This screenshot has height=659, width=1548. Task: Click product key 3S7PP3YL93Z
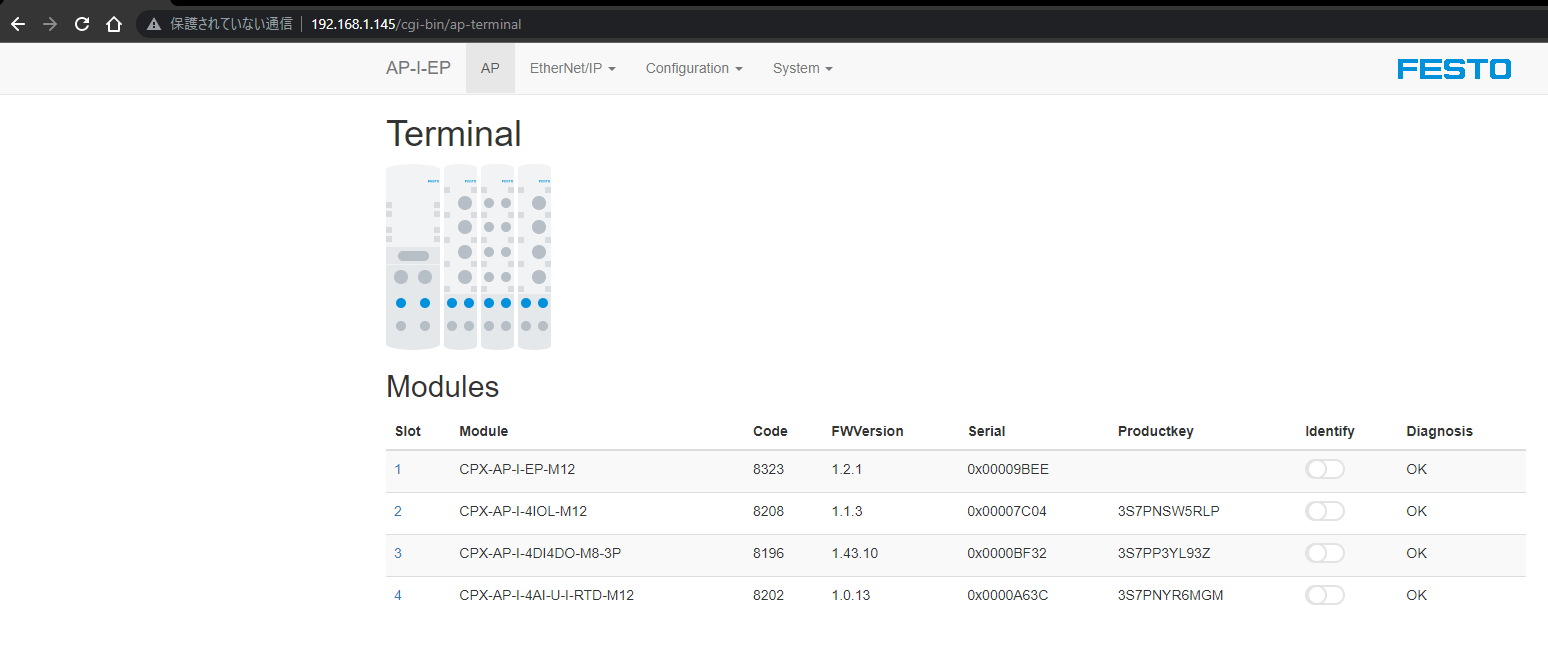click(1165, 553)
